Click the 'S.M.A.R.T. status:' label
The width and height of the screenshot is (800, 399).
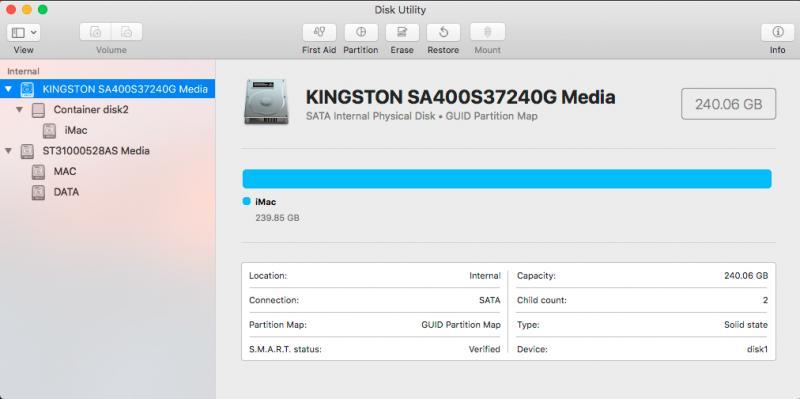[285, 350]
